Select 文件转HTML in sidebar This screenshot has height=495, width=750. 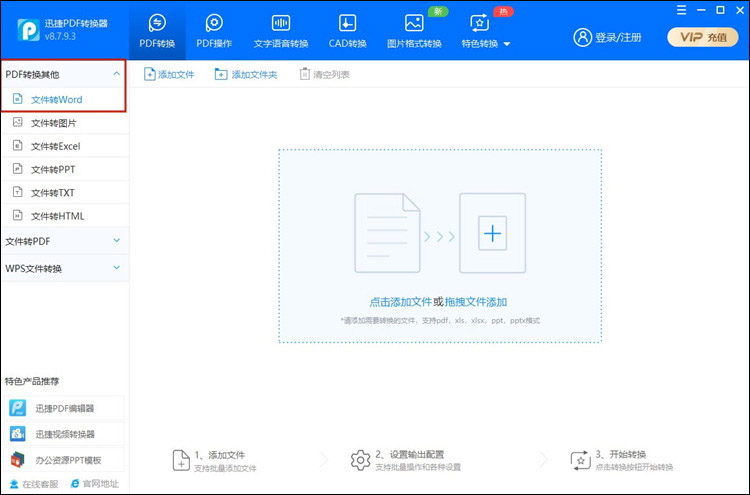point(65,216)
